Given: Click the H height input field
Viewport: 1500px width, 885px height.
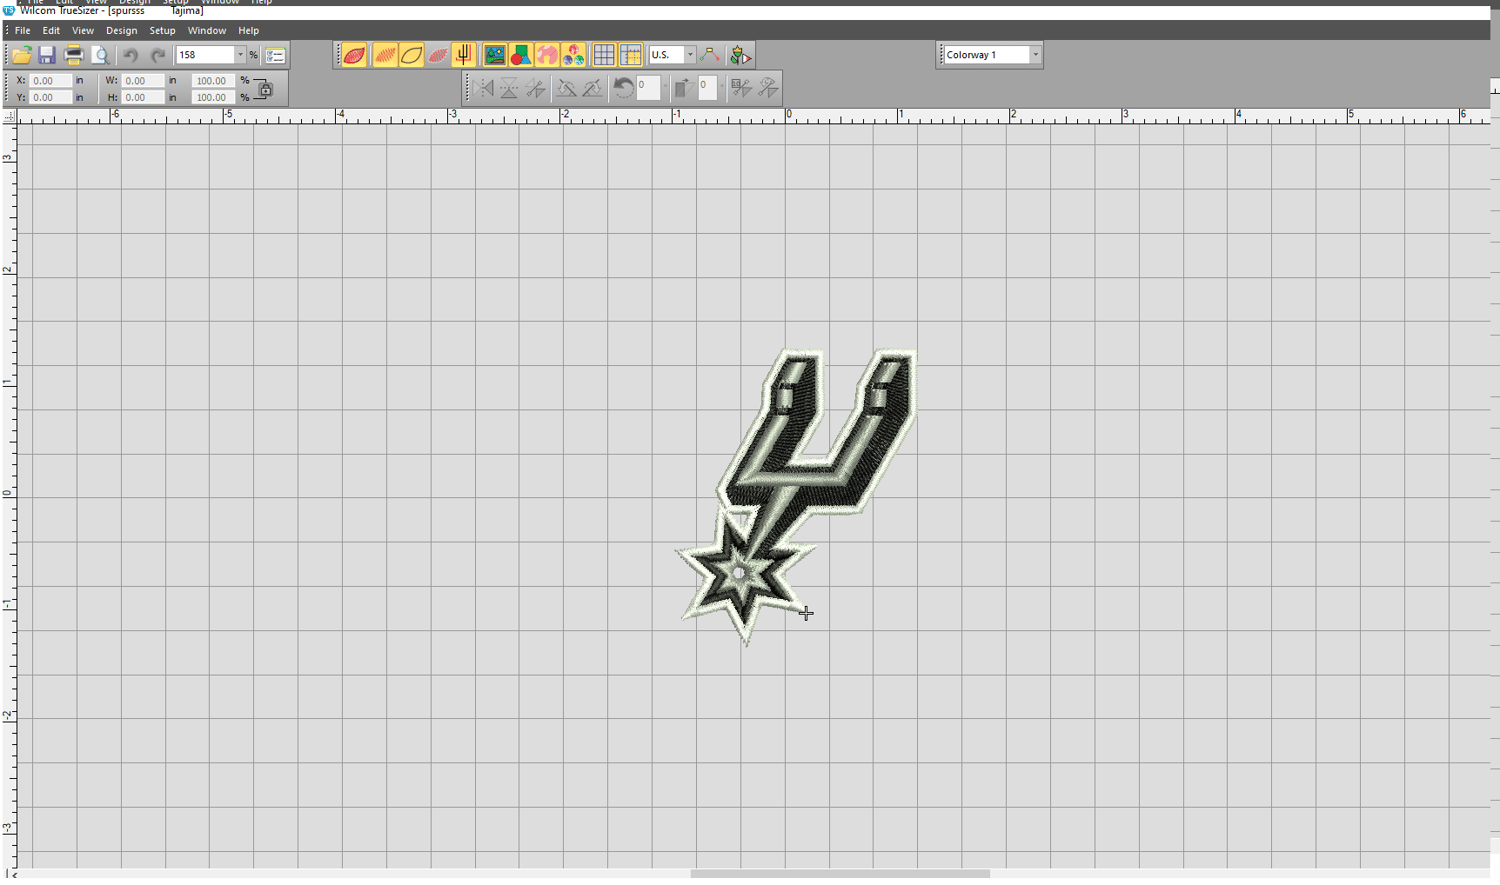Looking at the screenshot, I should 143,98.
